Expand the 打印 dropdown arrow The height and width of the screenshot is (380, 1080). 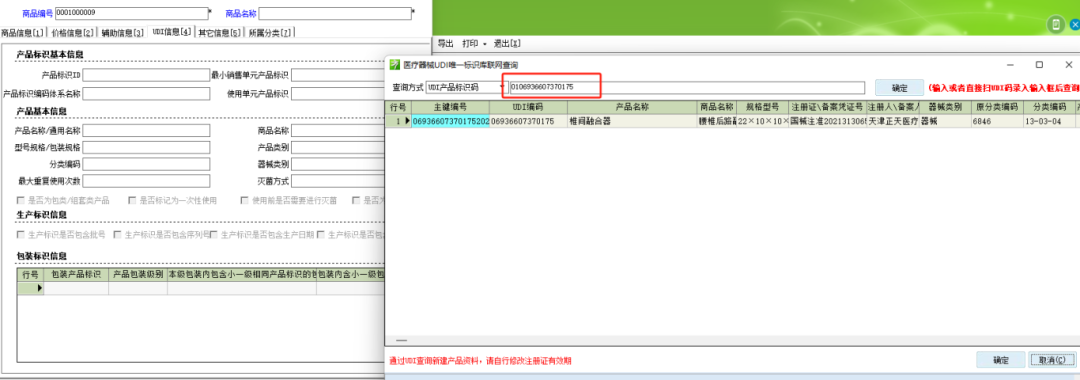click(485, 43)
